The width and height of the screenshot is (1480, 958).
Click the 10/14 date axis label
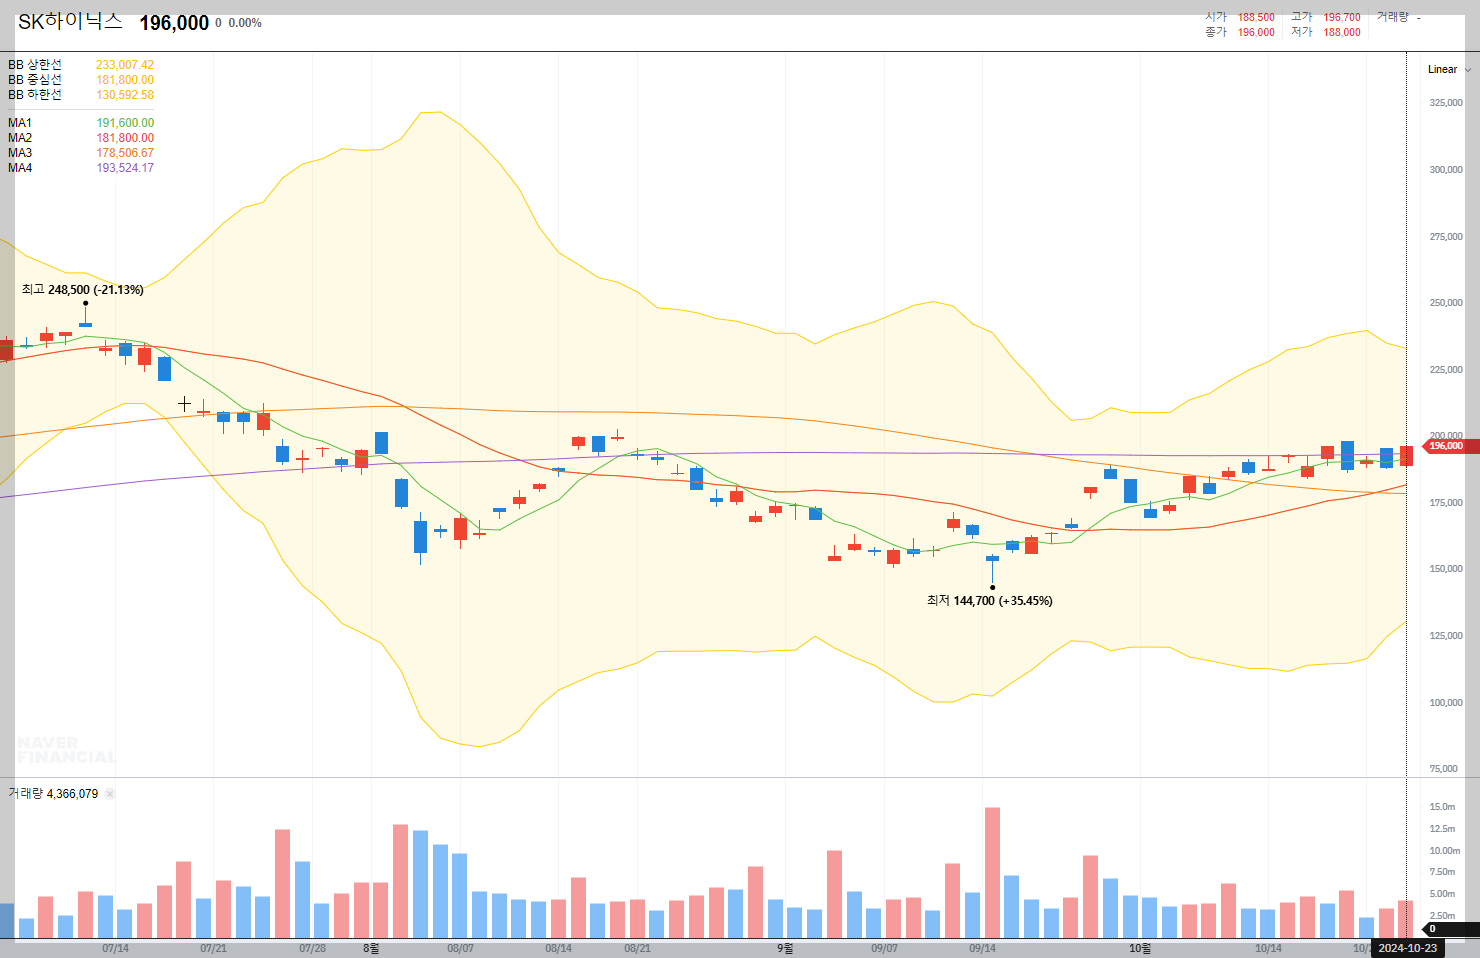(1268, 948)
